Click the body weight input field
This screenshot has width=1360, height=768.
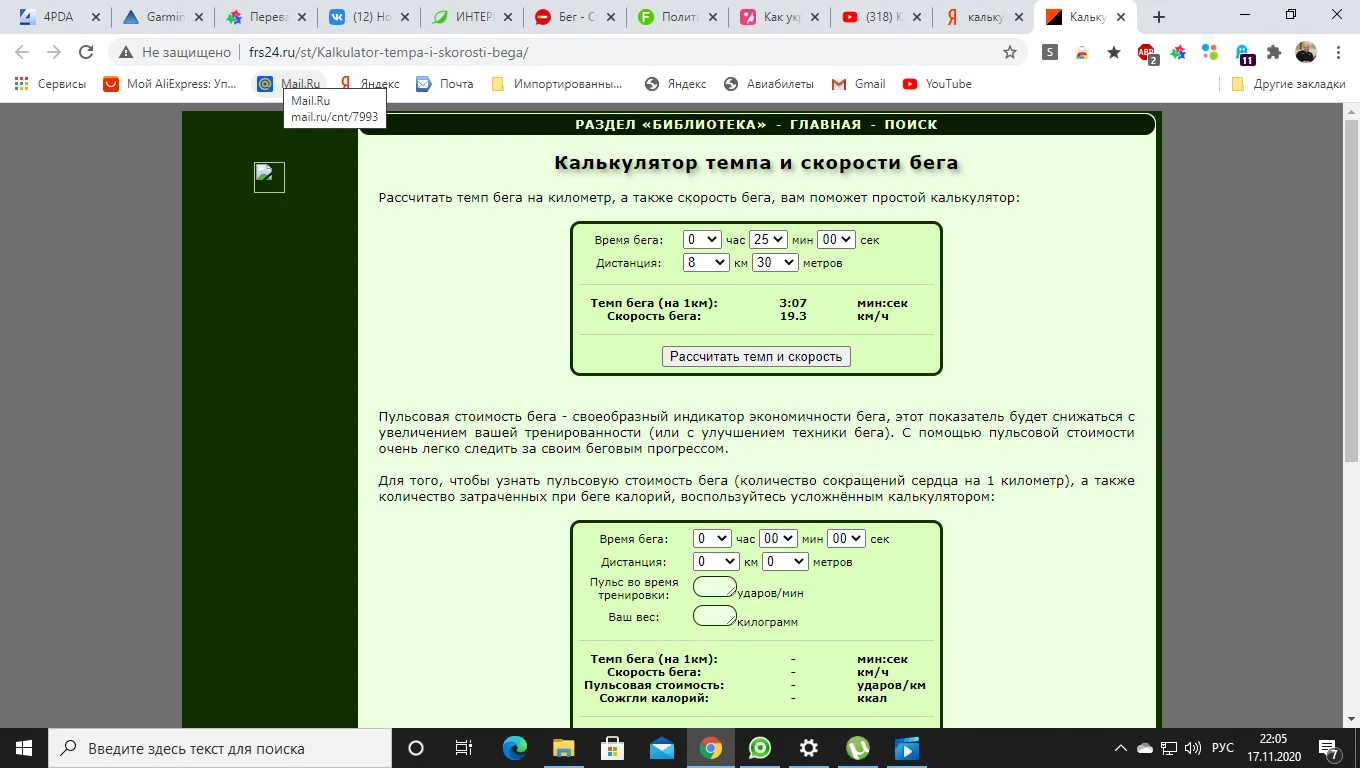715,616
